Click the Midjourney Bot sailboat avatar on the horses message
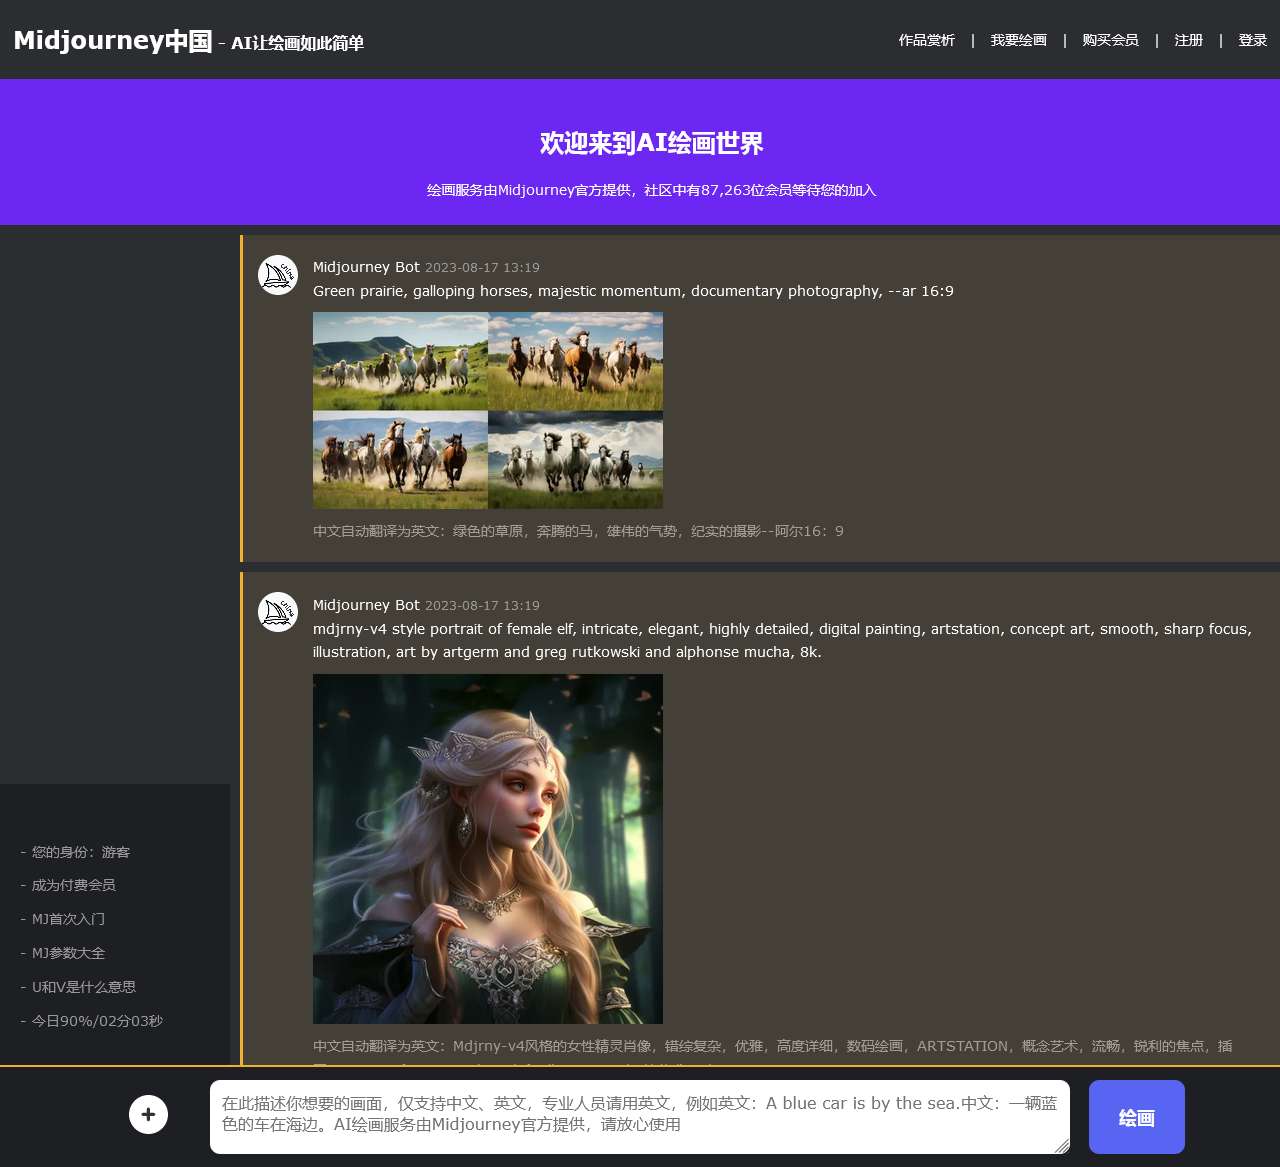This screenshot has width=1280, height=1167. pyautogui.click(x=277, y=274)
